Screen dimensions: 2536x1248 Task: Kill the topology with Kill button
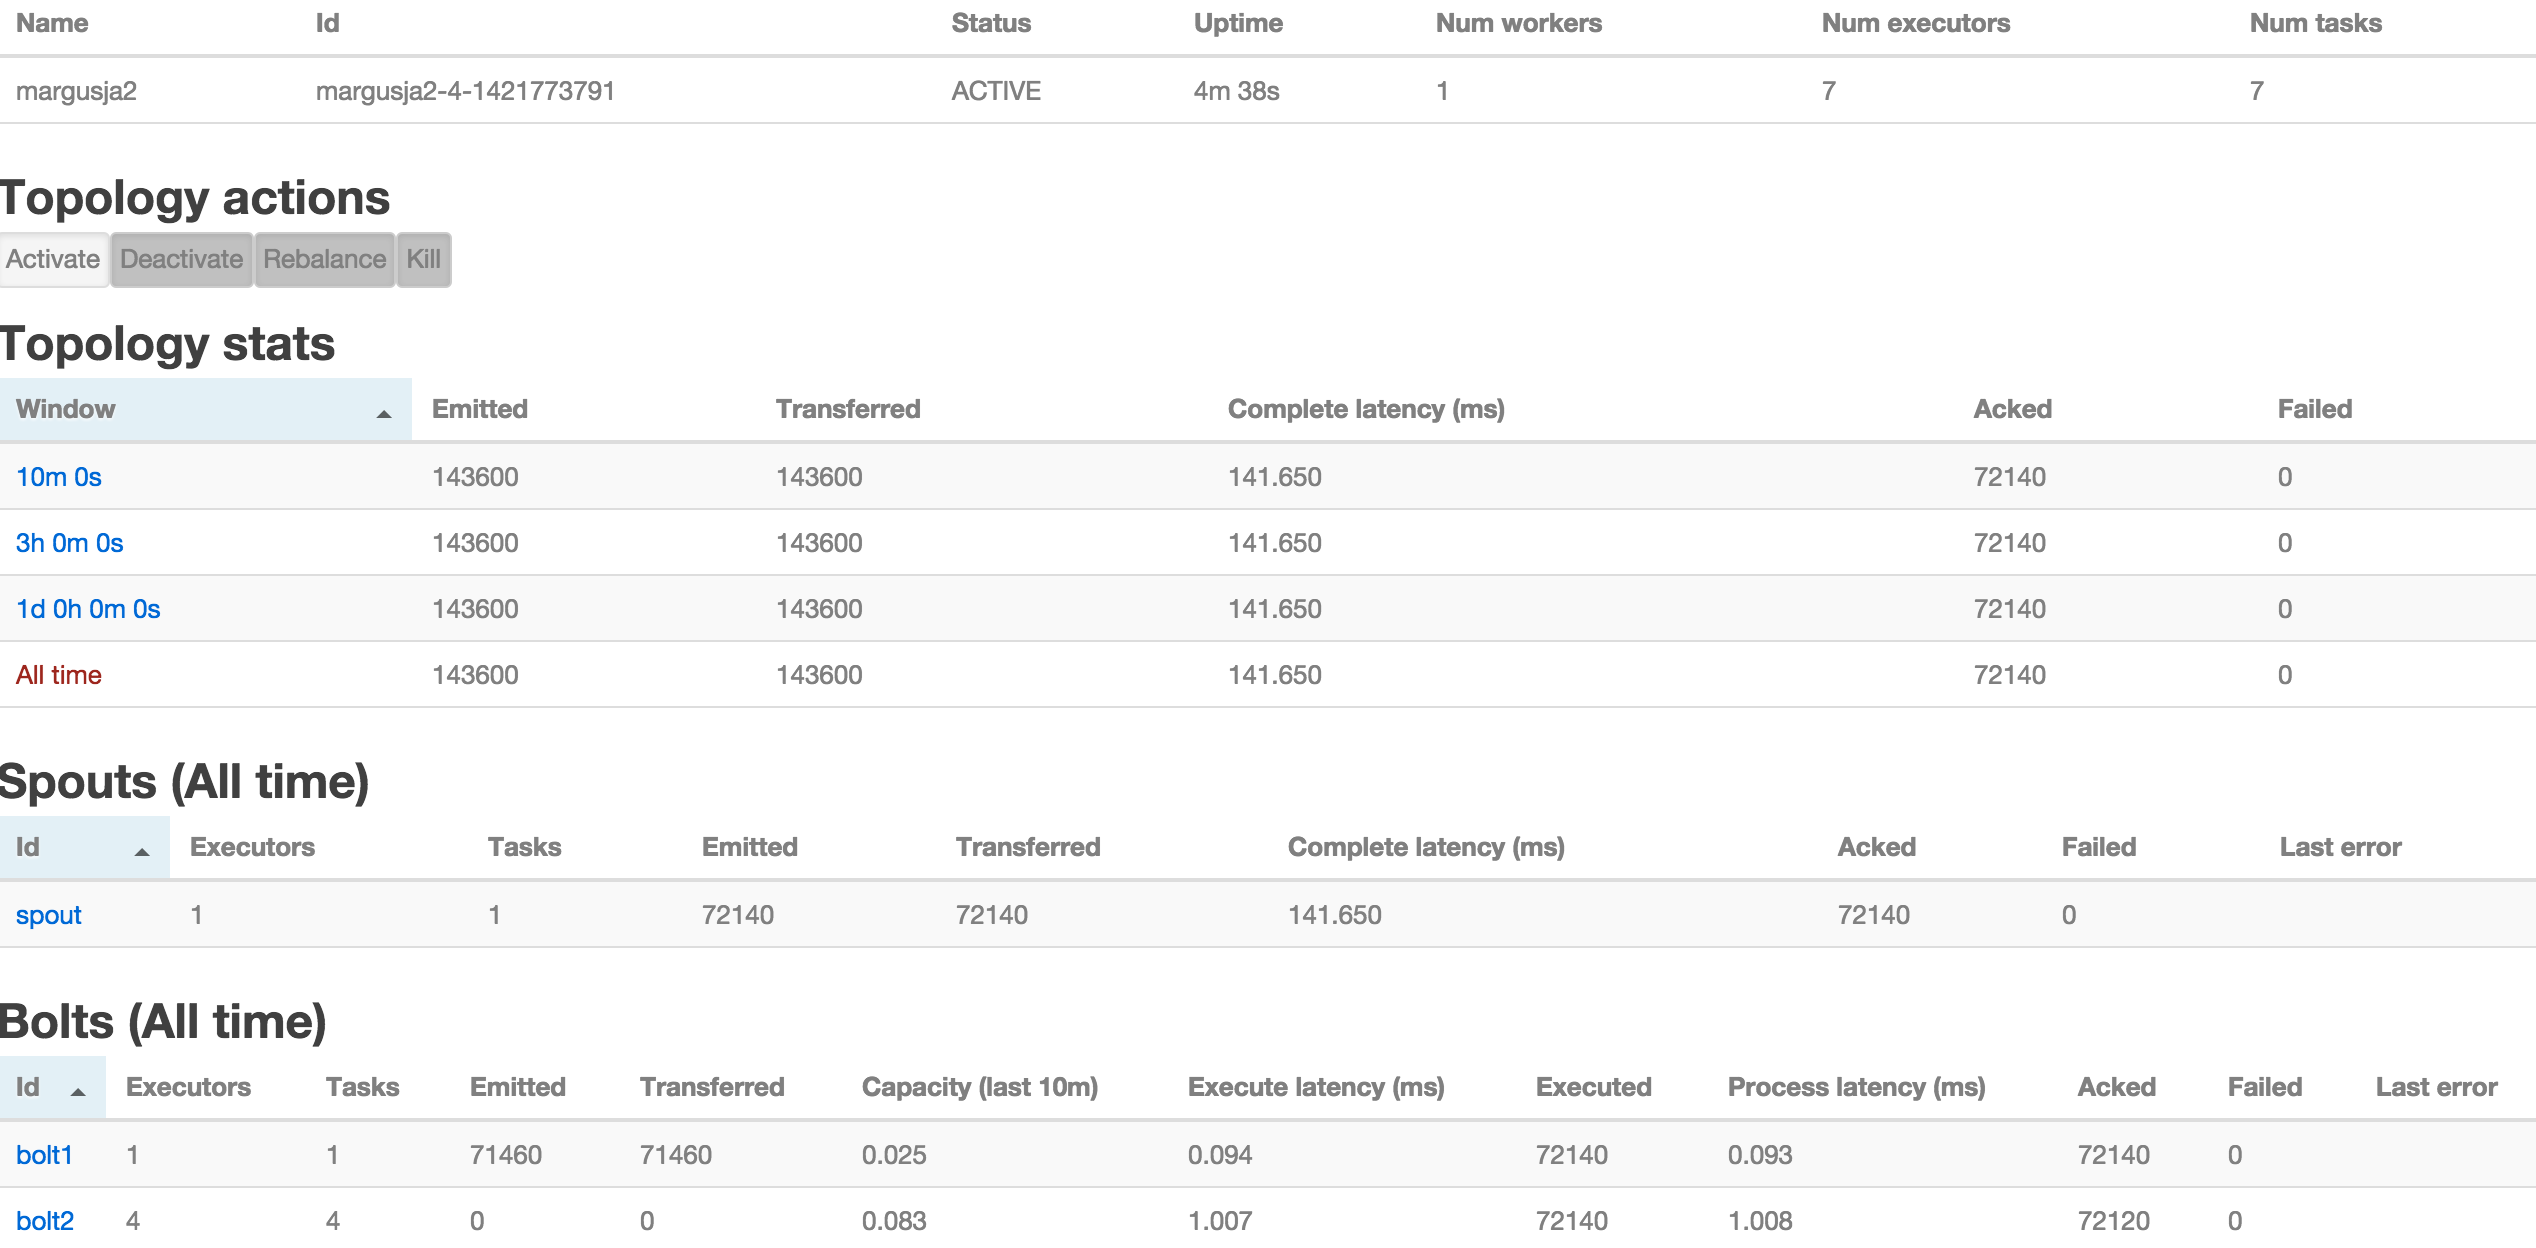coord(423,259)
